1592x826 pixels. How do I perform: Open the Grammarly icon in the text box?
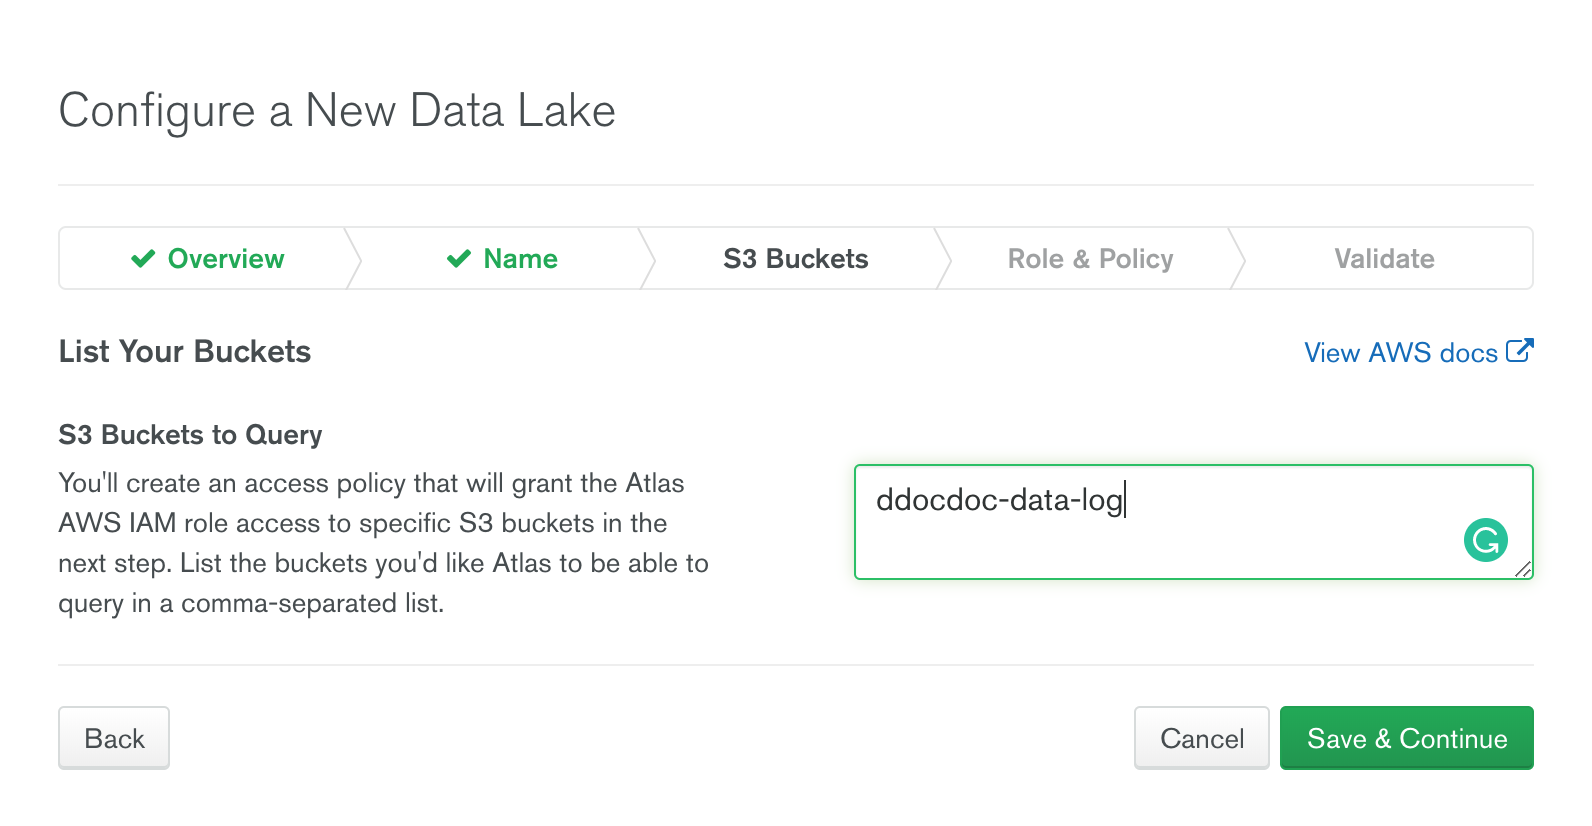point(1485,540)
